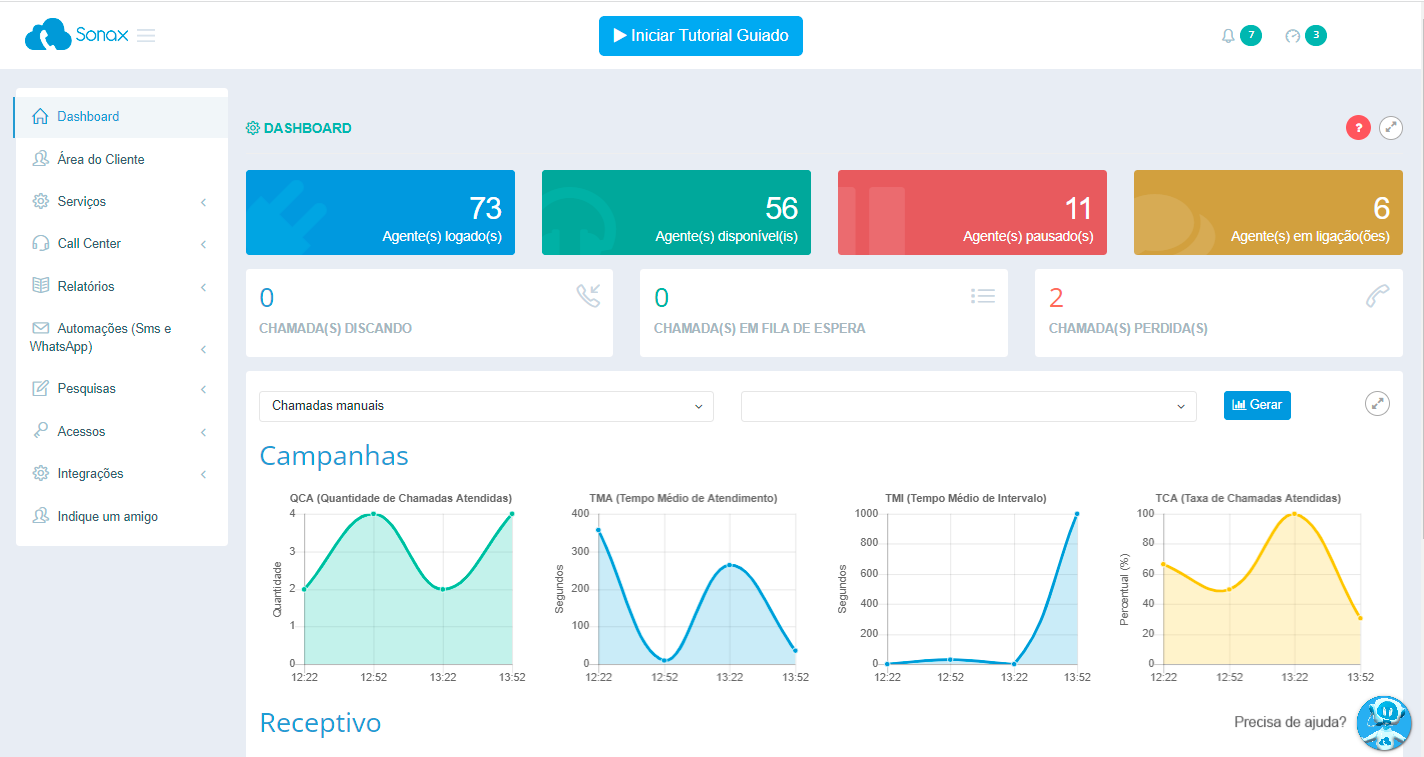Expand the Serviços sidebar menu

121,202
